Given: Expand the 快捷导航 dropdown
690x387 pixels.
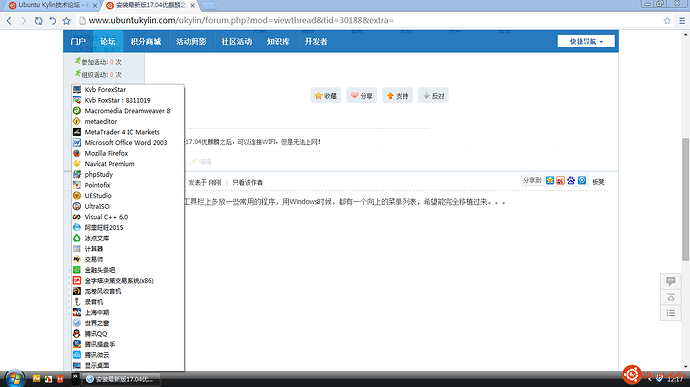Looking at the screenshot, I should [x=586, y=41].
